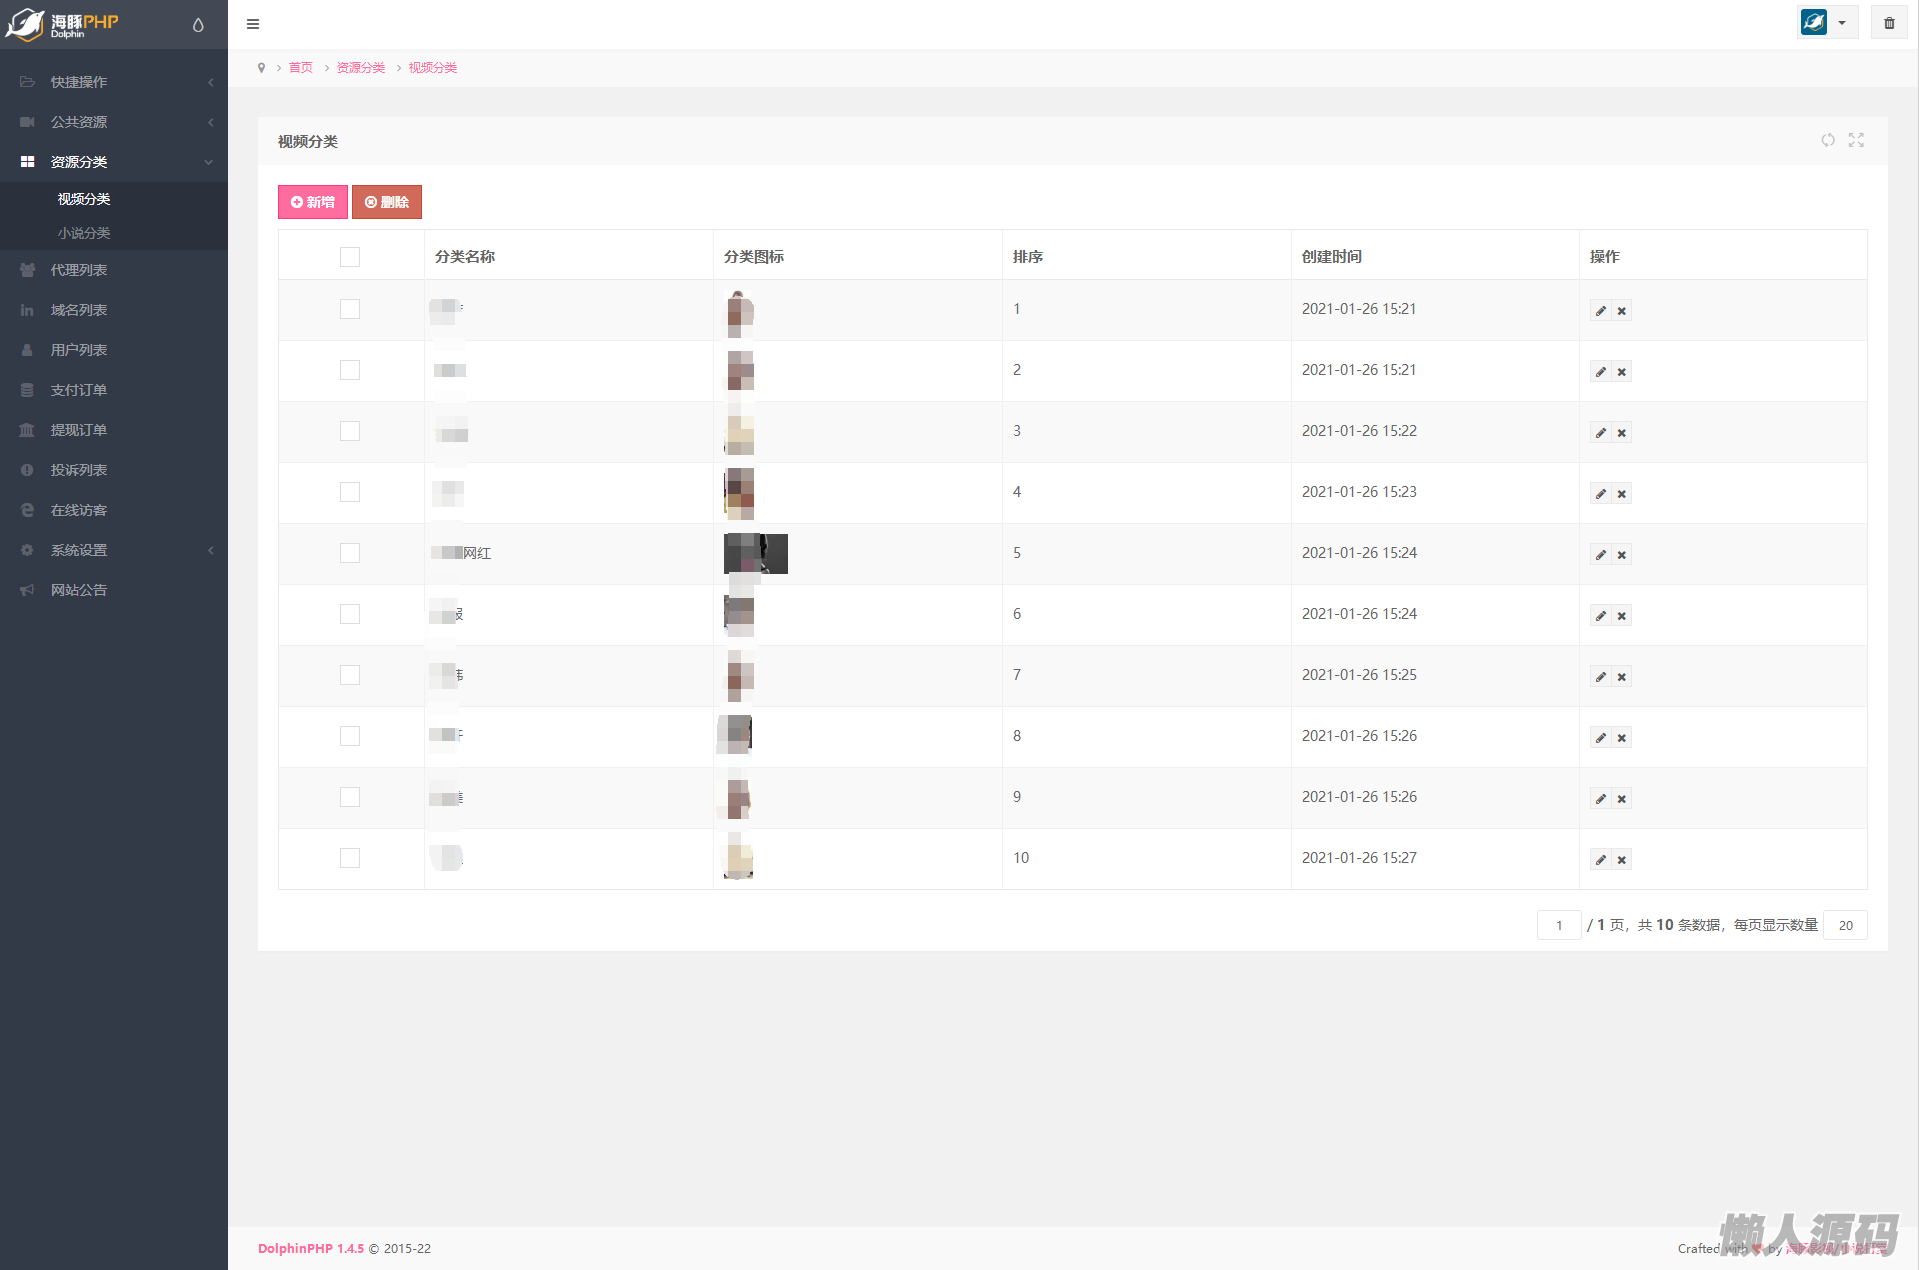Refresh the 视频分类 panel
The image size is (1919, 1270).
pyautogui.click(x=1828, y=140)
